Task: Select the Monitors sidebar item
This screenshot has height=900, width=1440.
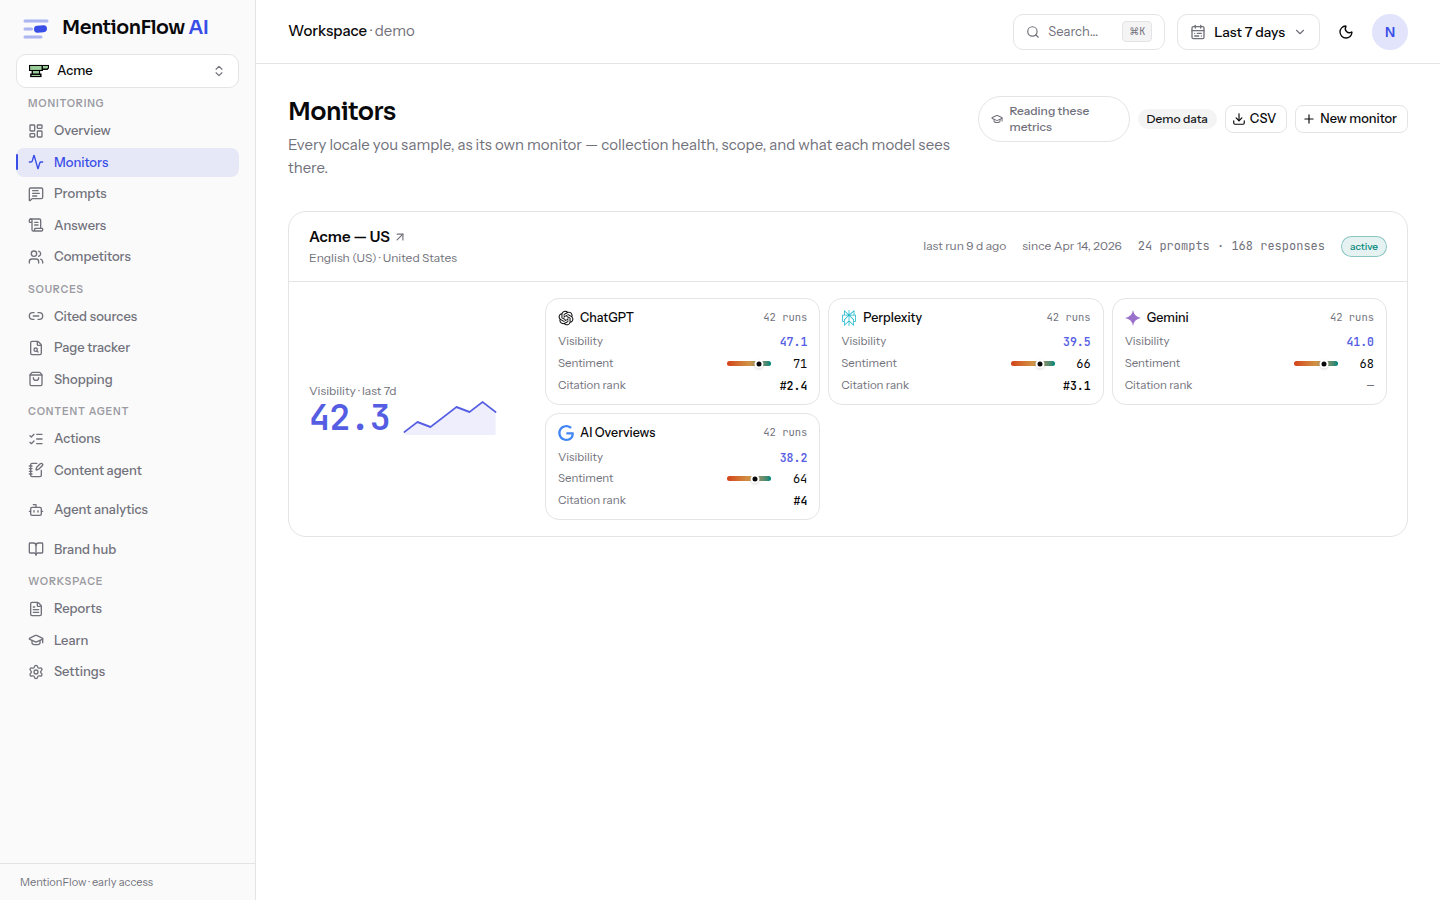Action: 127,162
